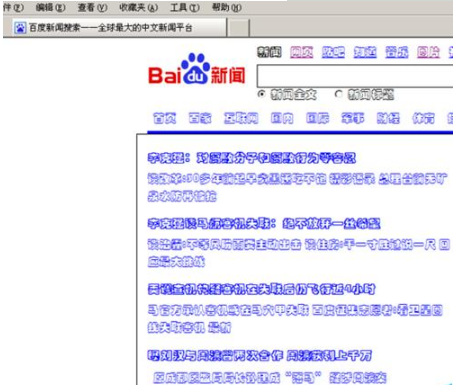Open sub-story 马官方承认客机或在马六甲失联

click(228, 310)
